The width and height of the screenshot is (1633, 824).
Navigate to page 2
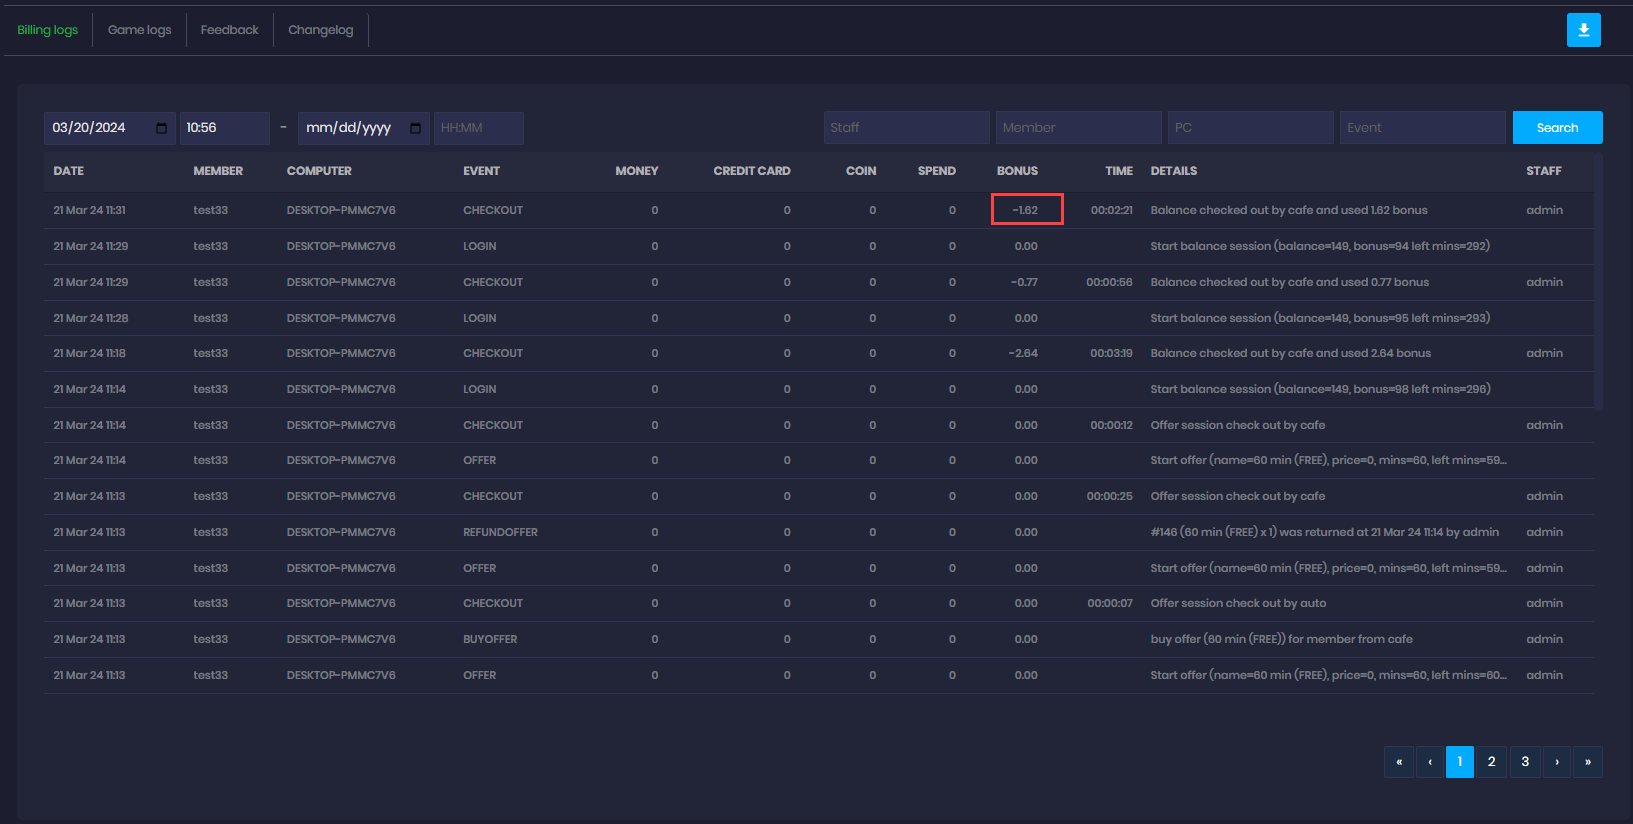(x=1491, y=762)
